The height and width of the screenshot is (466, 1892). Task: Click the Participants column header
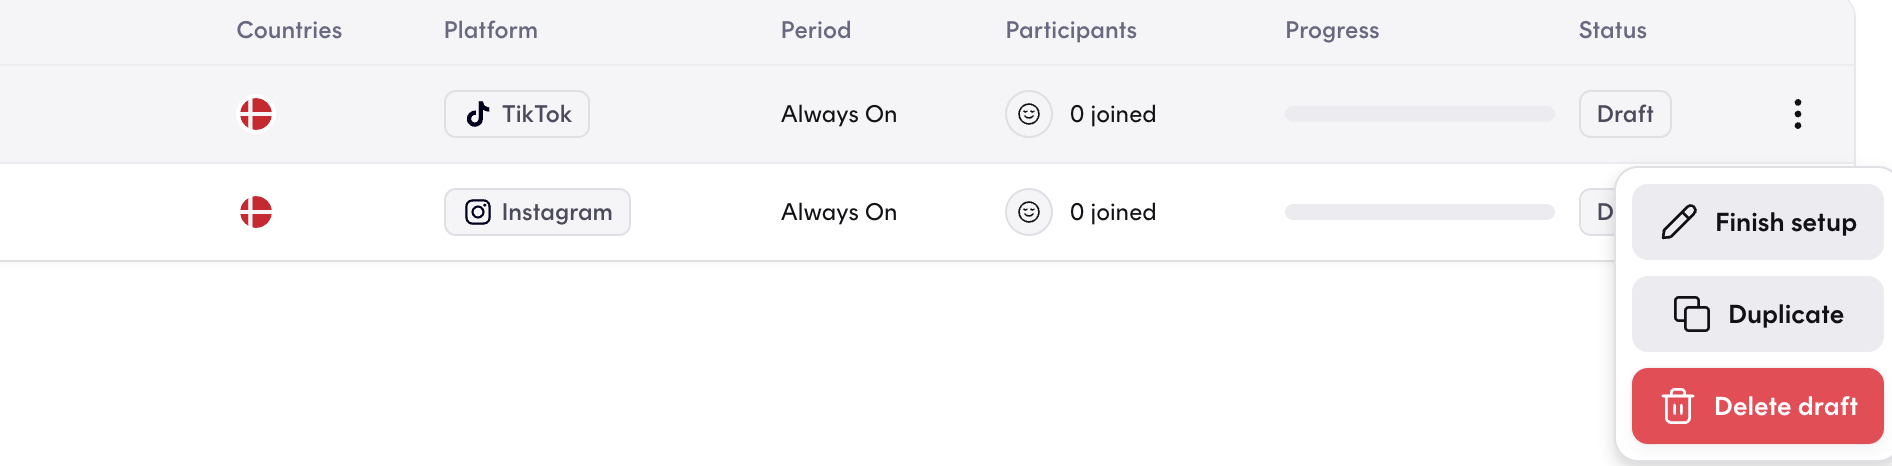coord(1070,30)
